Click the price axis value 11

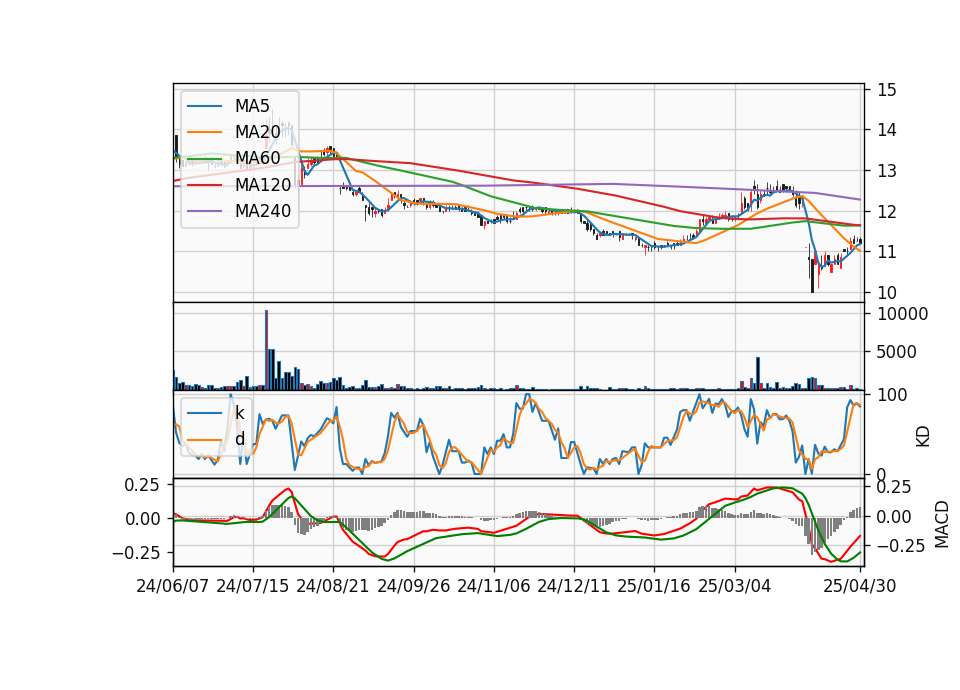click(887, 252)
